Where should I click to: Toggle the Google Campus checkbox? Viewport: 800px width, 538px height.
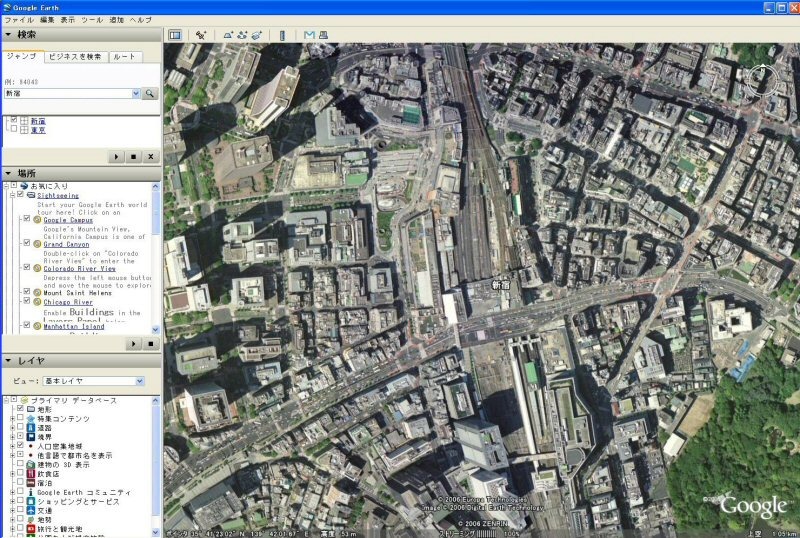[x=27, y=218]
